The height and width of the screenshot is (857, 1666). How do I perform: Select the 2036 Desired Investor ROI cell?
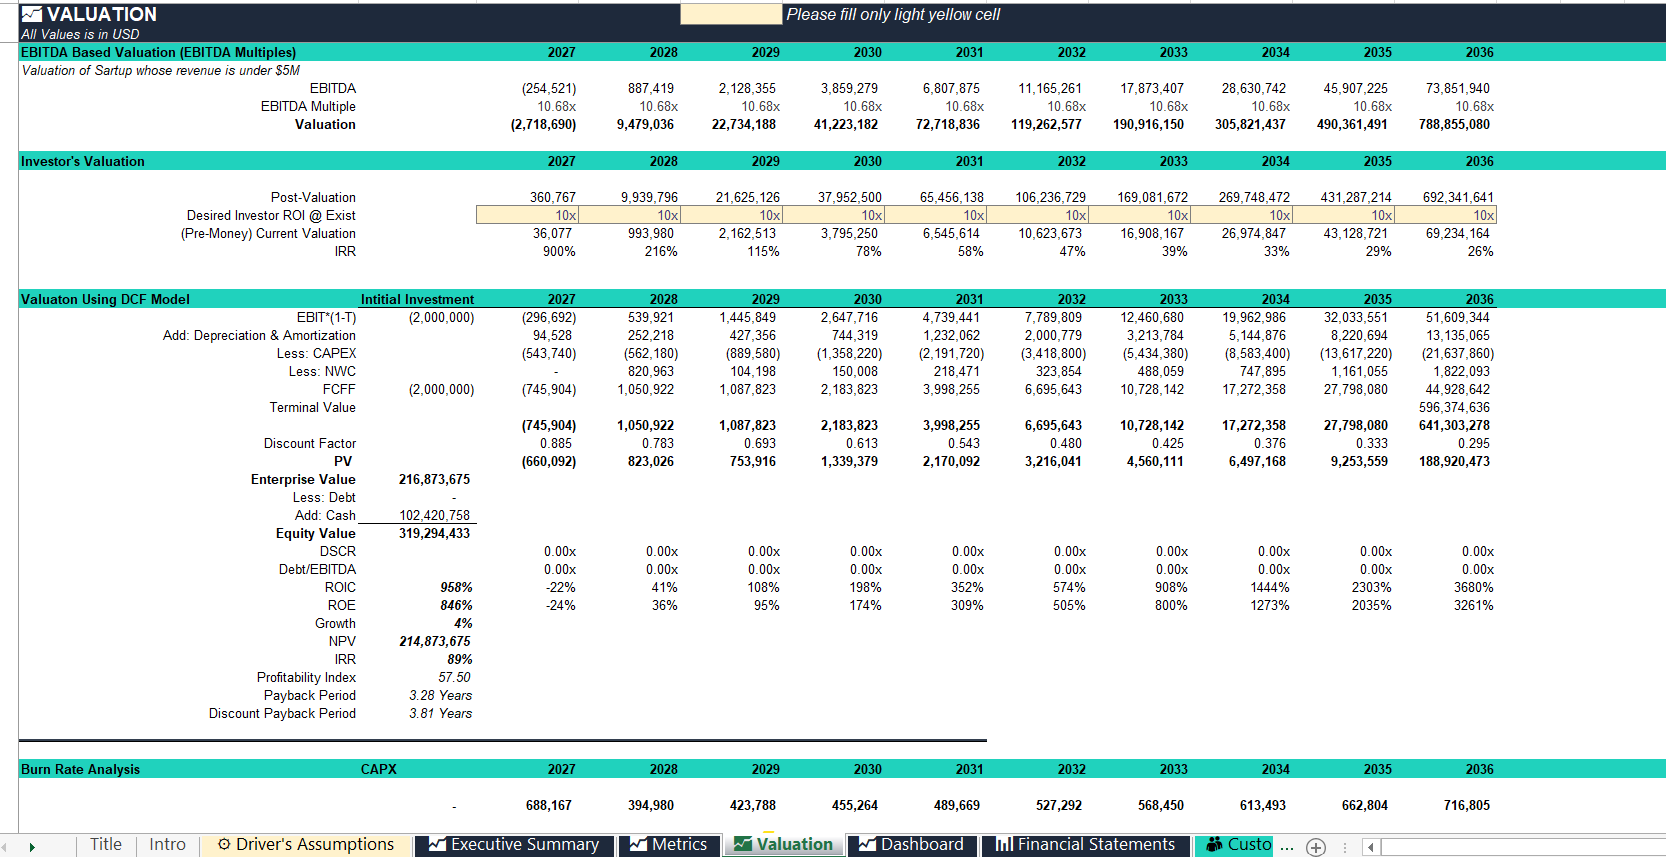point(1445,215)
